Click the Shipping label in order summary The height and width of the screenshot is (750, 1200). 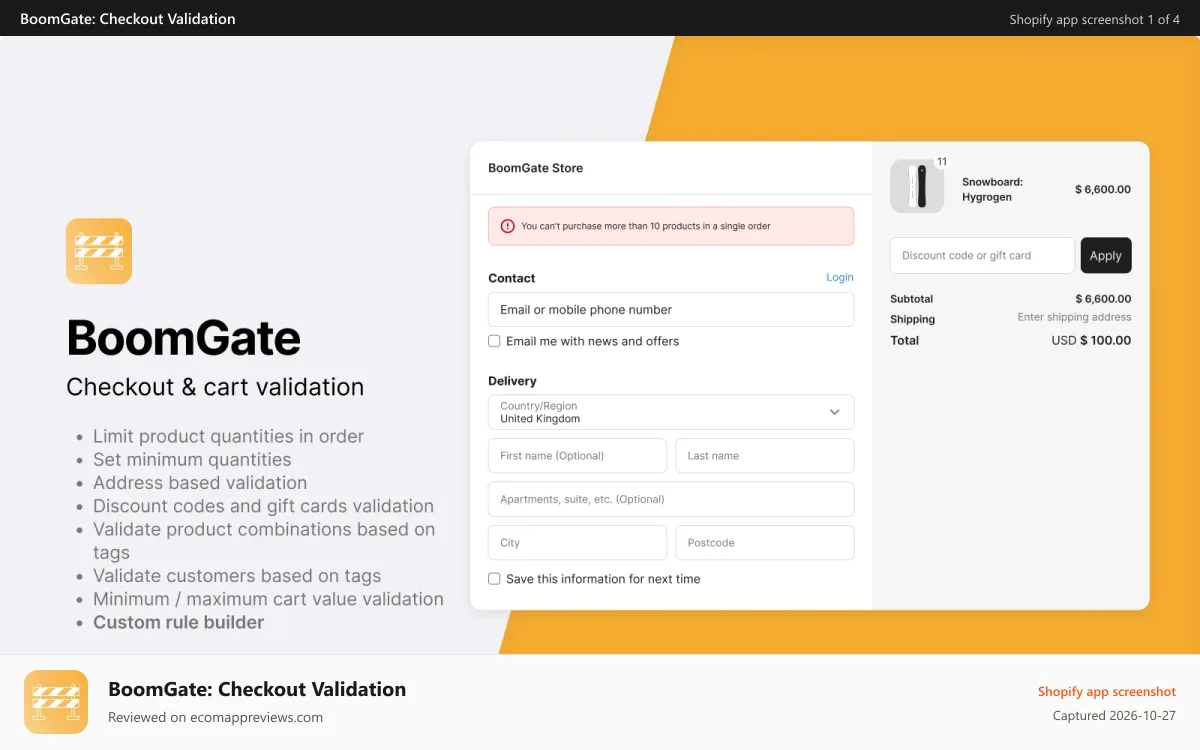tap(912, 319)
